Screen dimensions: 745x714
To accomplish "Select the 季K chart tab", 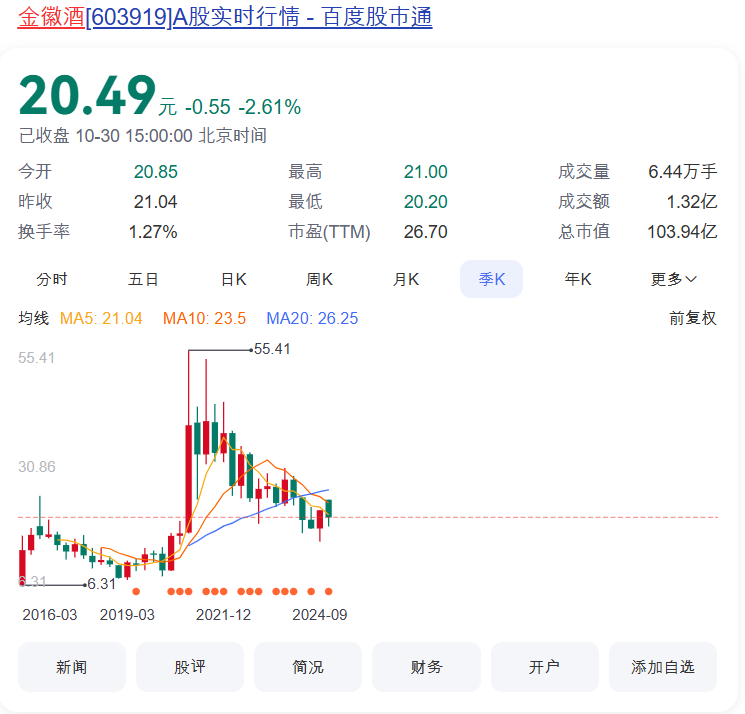I will 491,279.
